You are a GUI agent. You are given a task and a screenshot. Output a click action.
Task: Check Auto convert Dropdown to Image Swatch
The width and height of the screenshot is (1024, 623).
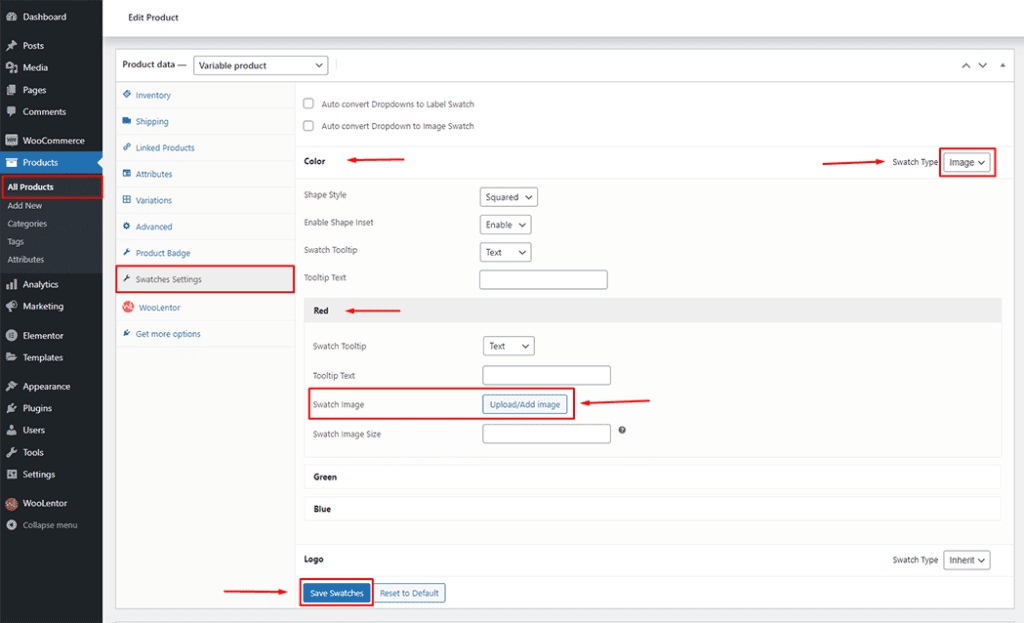point(309,126)
